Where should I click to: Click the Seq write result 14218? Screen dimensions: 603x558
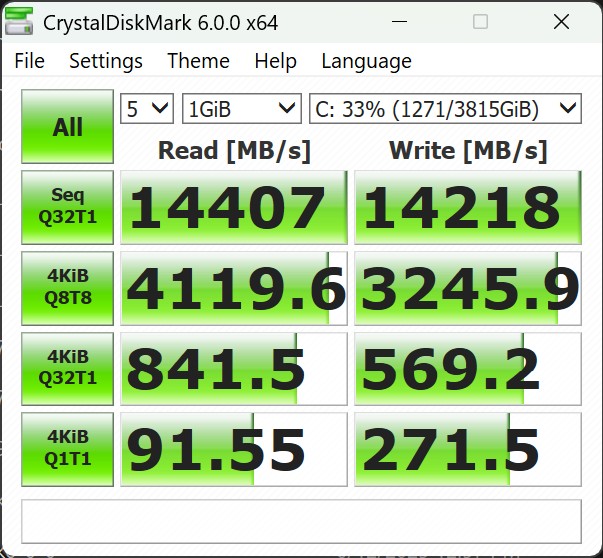pyautogui.click(x=468, y=207)
